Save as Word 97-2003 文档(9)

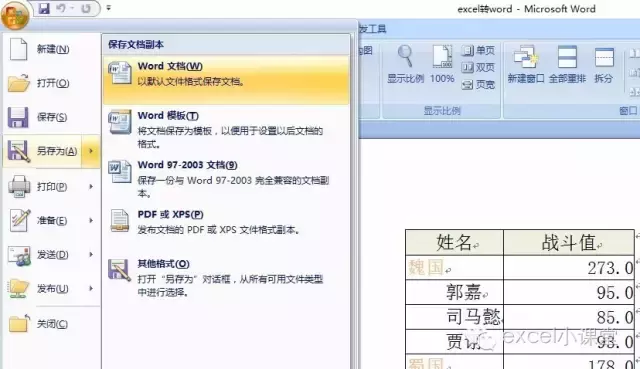click(227, 179)
